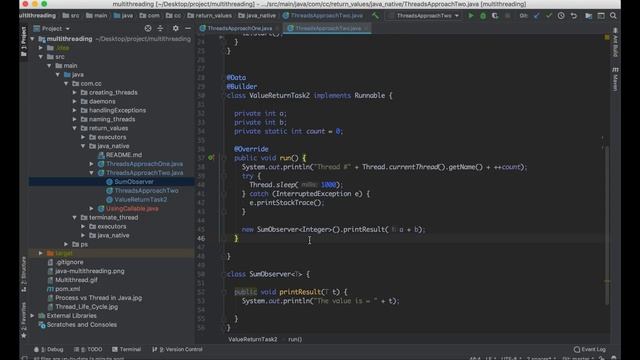Click the Git commit checkmark icon
The height and width of the screenshot is (360, 640).
(549, 16)
